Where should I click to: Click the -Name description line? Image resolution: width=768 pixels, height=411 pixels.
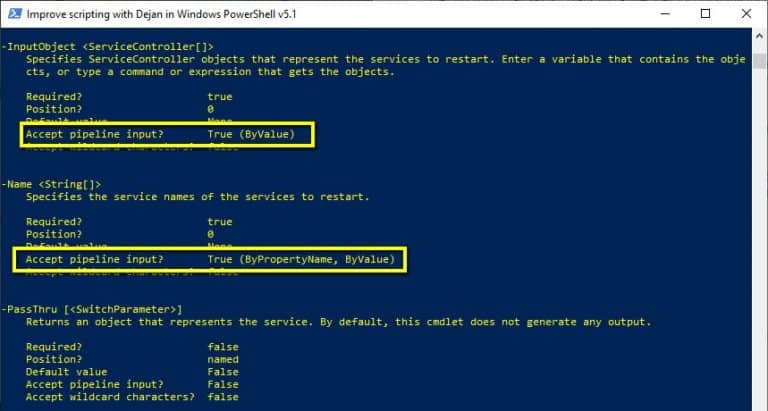(x=197, y=196)
